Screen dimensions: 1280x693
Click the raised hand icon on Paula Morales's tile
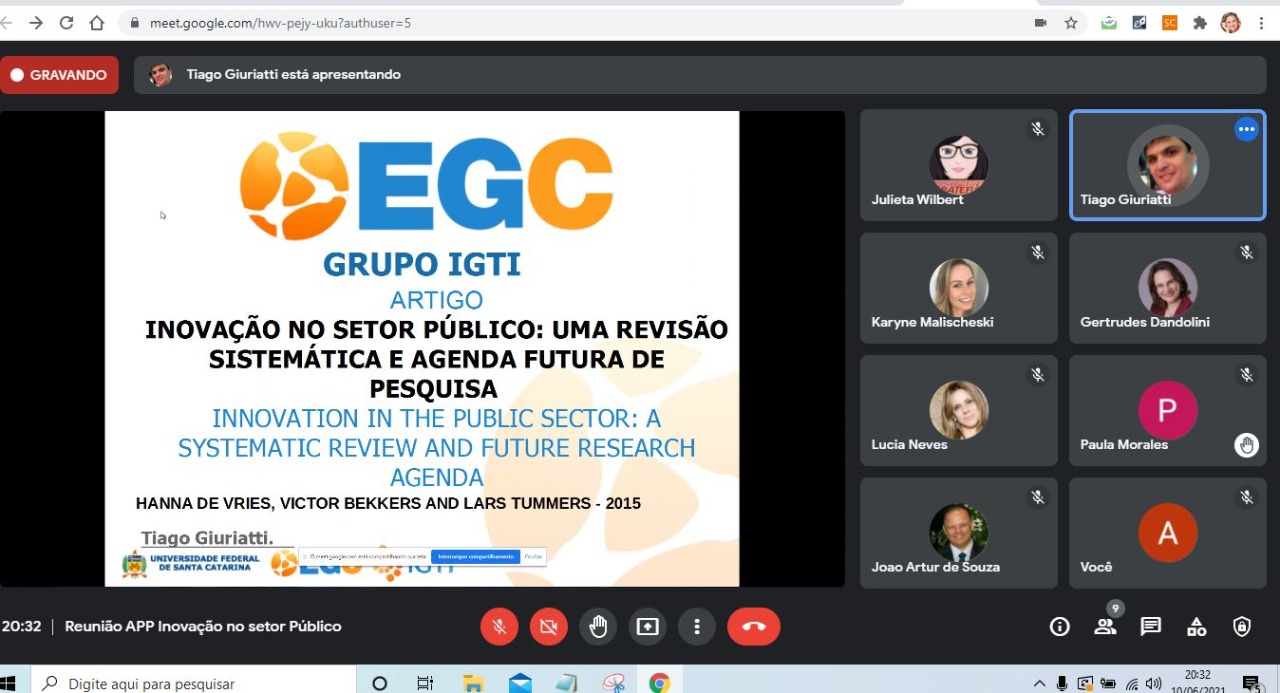(1246, 445)
